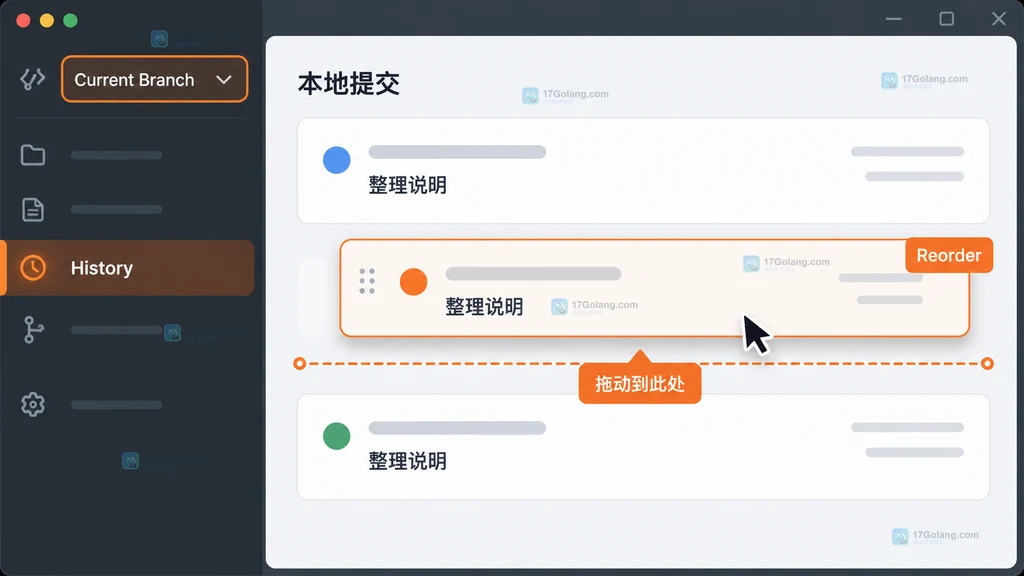Select the green dot's 整理说明 text

pyautogui.click(x=408, y=462)
